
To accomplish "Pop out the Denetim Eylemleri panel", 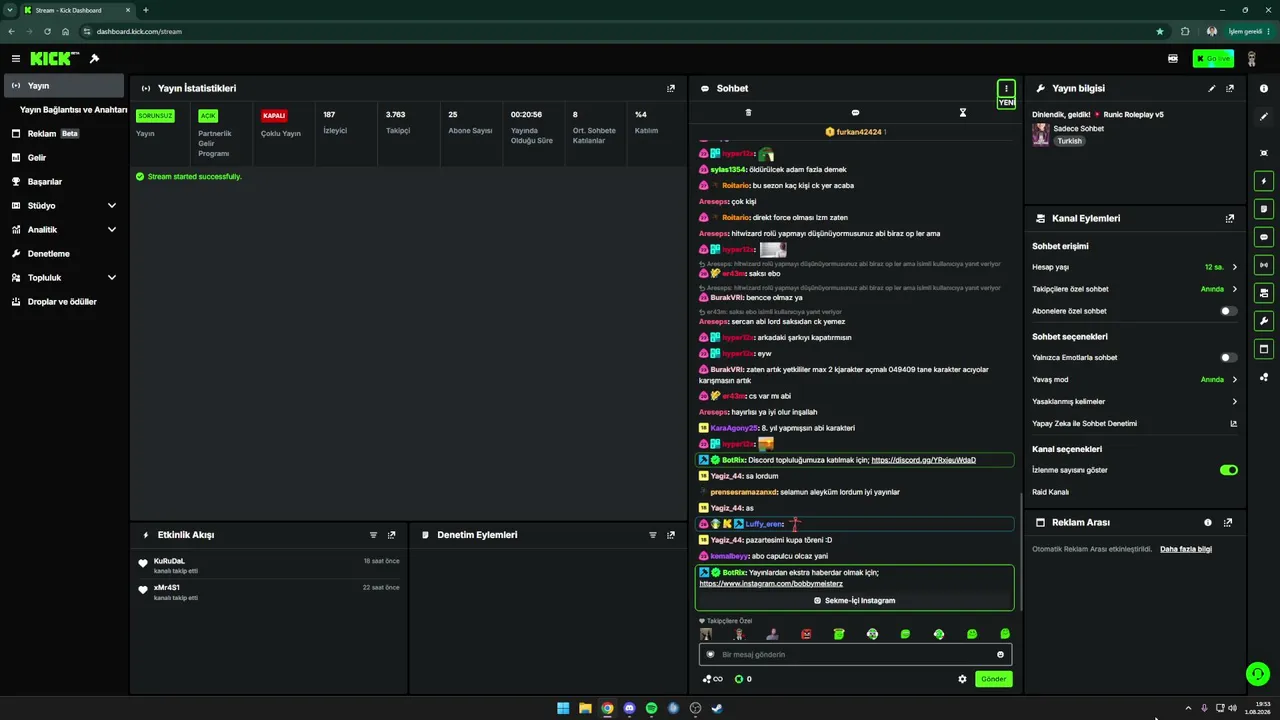I will [671, 535].
